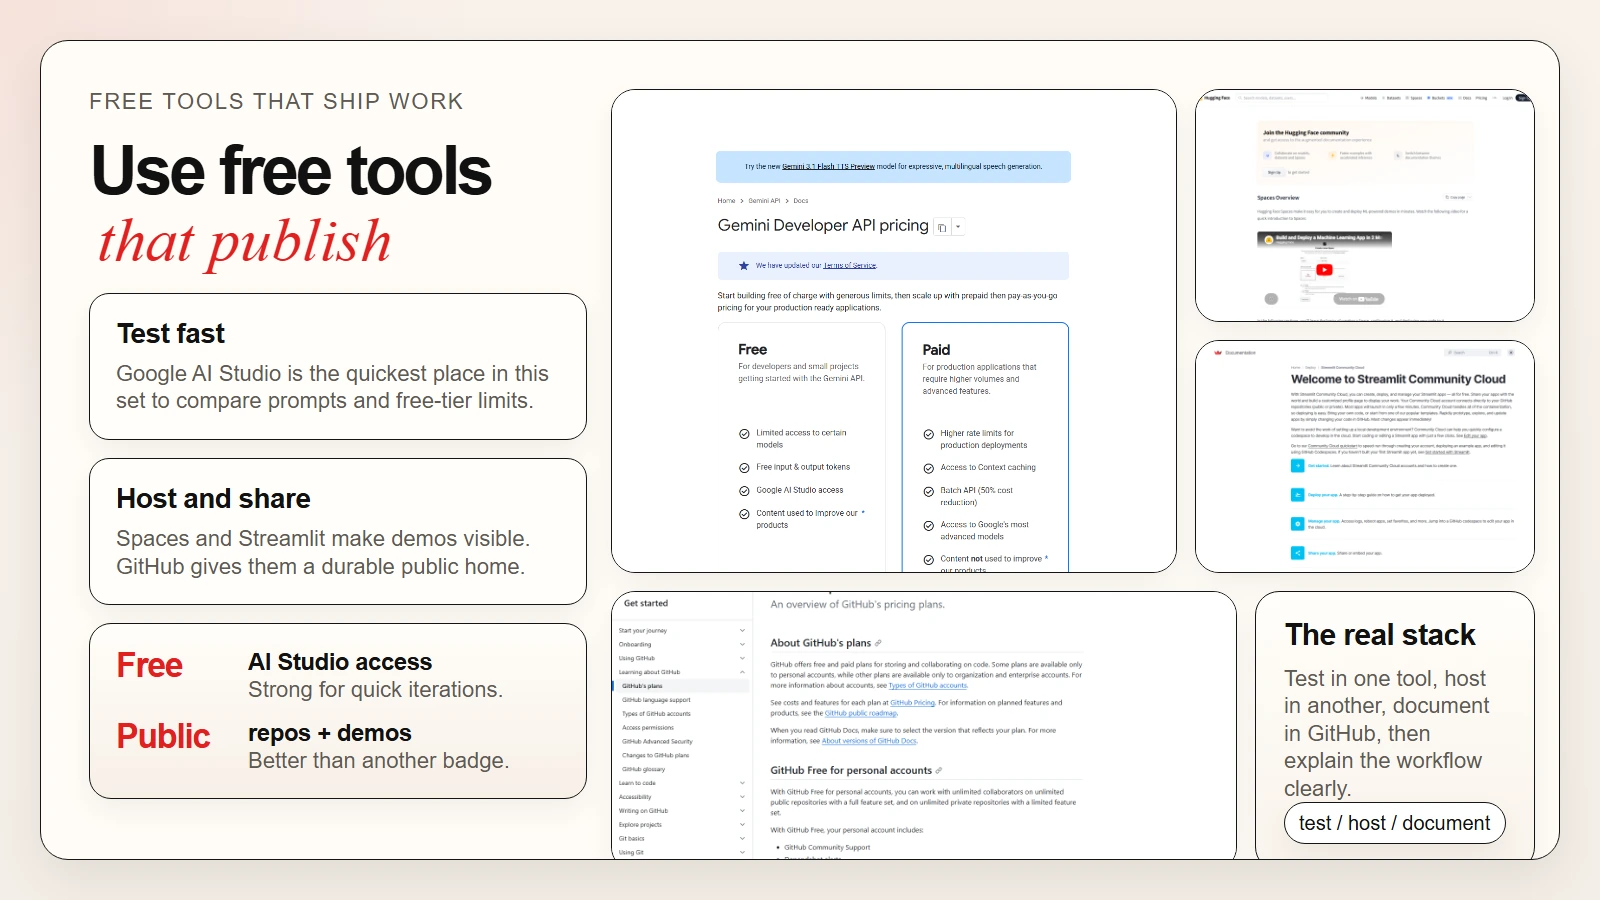1600x900 pixels.
Task: Expand Git basics section chevron
Action: click(742, 839)
